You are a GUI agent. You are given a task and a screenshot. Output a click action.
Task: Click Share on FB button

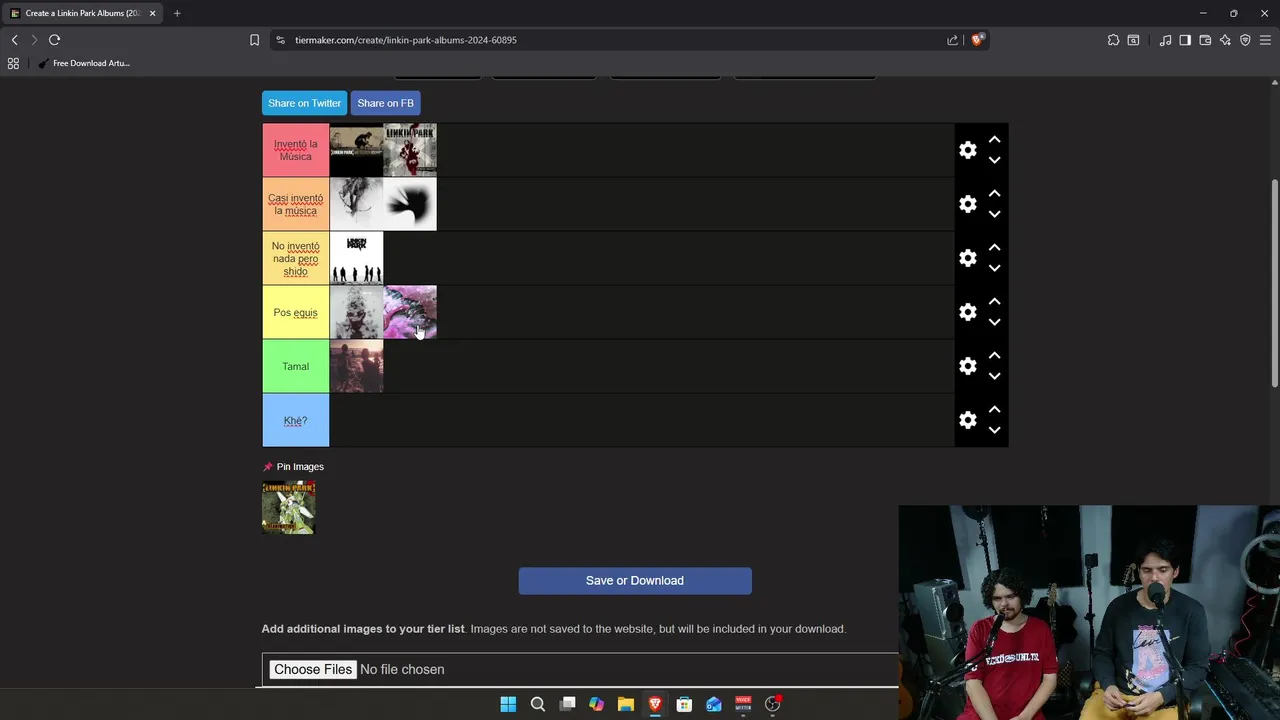[x=385, y=103]
